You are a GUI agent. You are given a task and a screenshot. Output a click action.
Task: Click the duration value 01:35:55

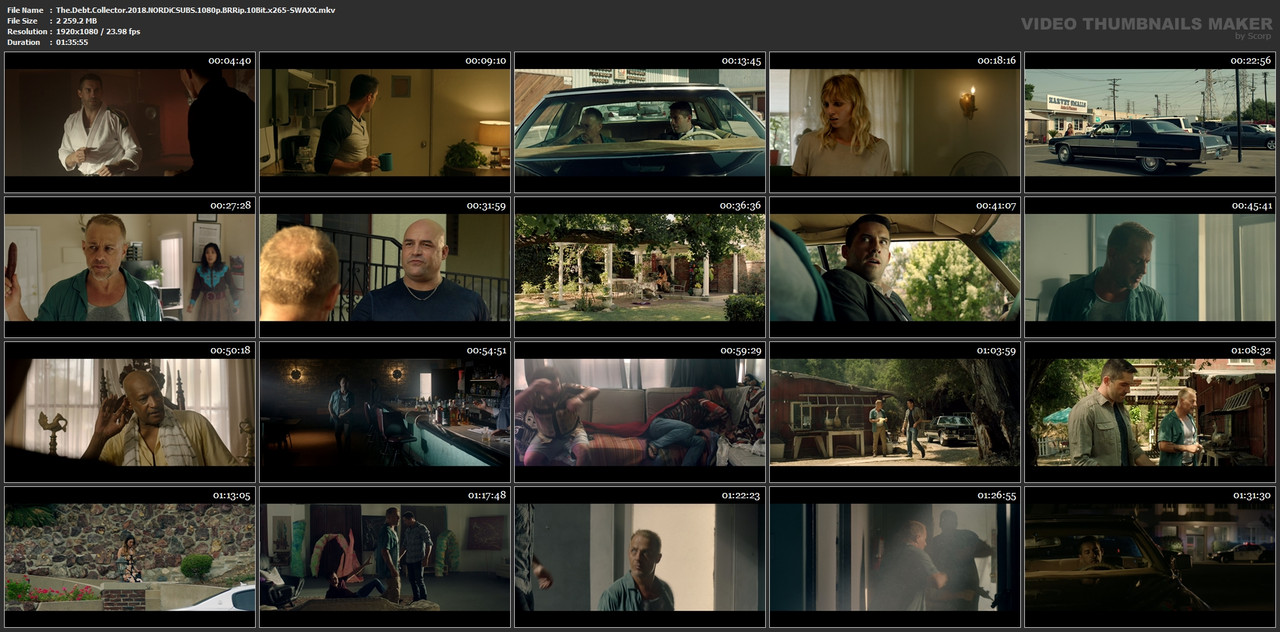coord(72,42)
